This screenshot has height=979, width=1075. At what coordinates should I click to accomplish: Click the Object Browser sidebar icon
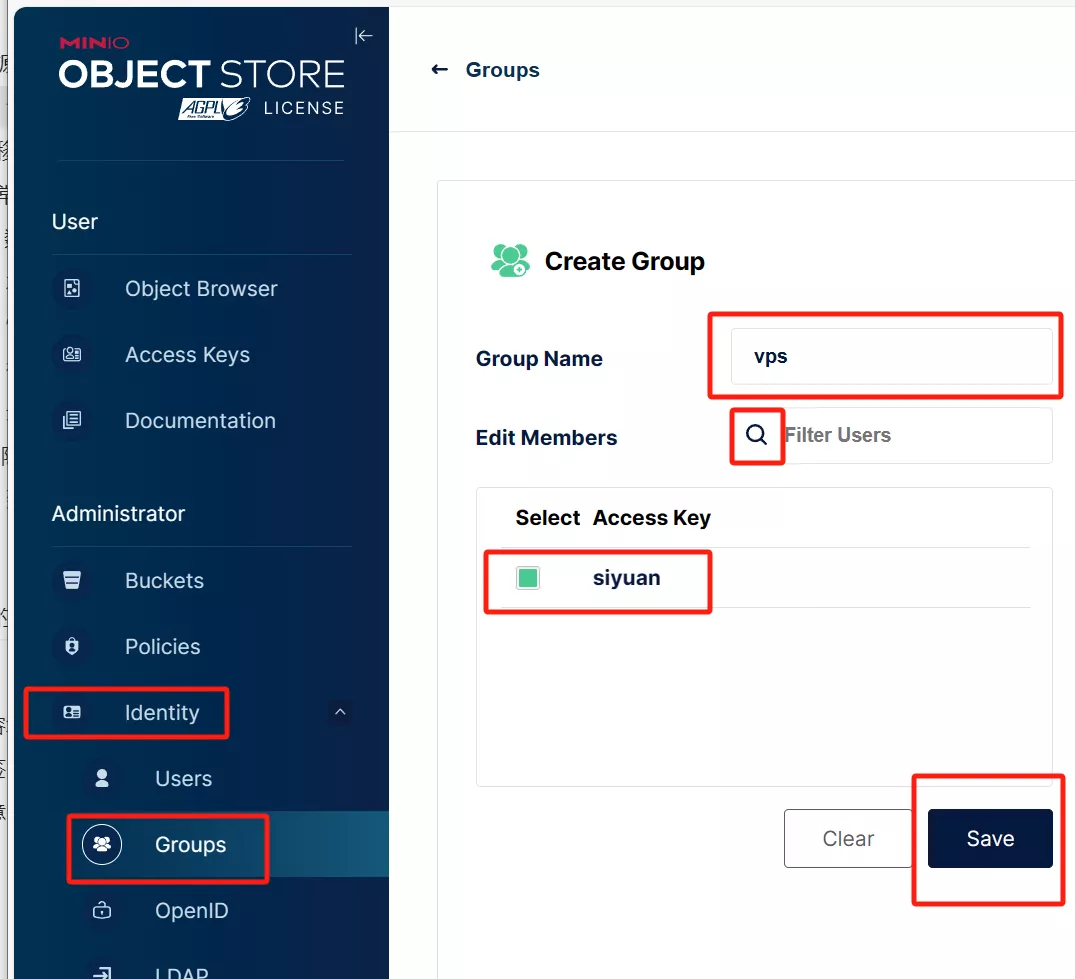tap(72, 289)
